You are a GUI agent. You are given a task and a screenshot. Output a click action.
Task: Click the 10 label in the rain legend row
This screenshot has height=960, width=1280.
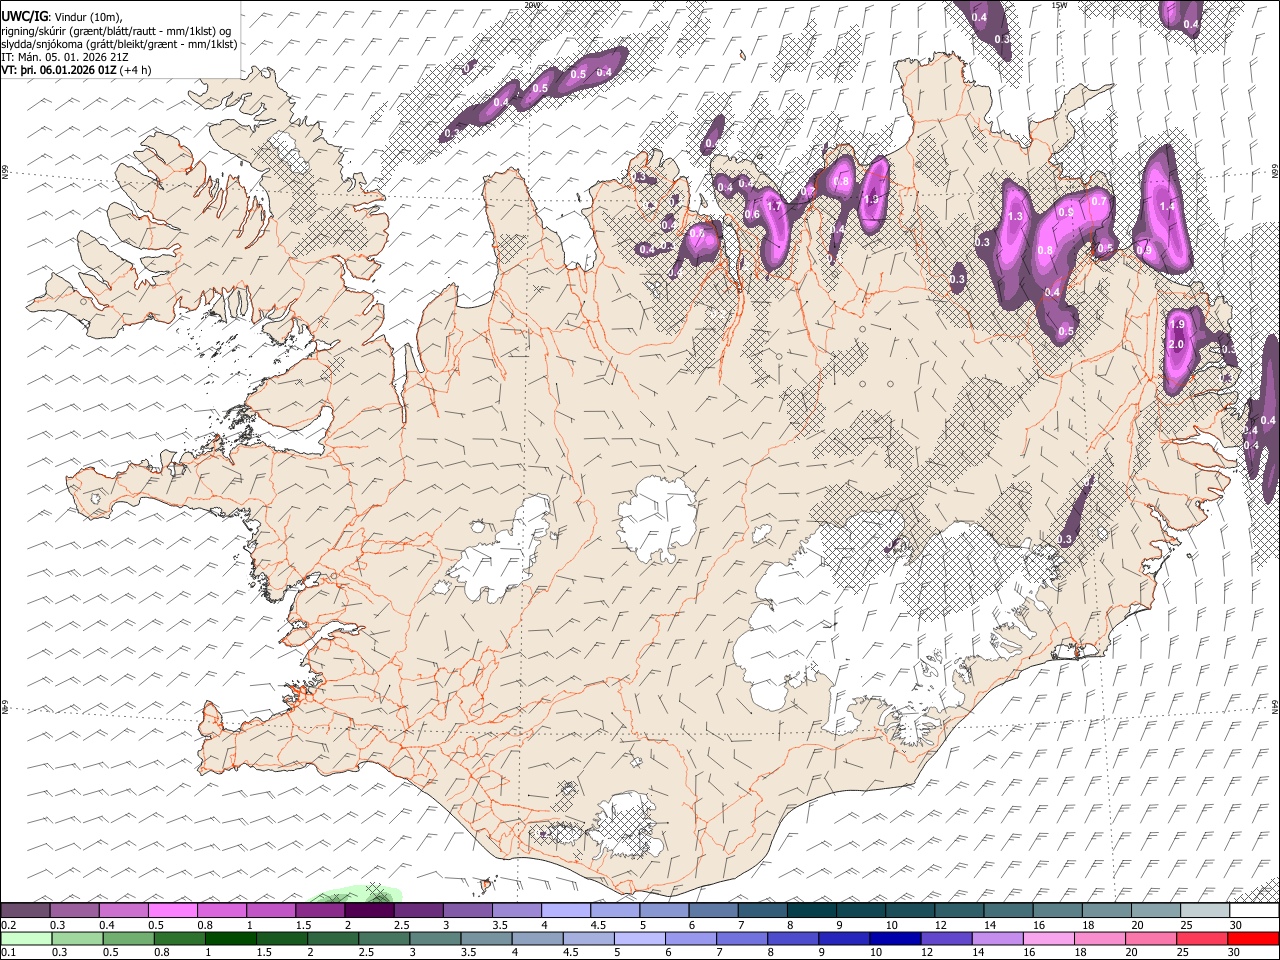pos(875,953)
